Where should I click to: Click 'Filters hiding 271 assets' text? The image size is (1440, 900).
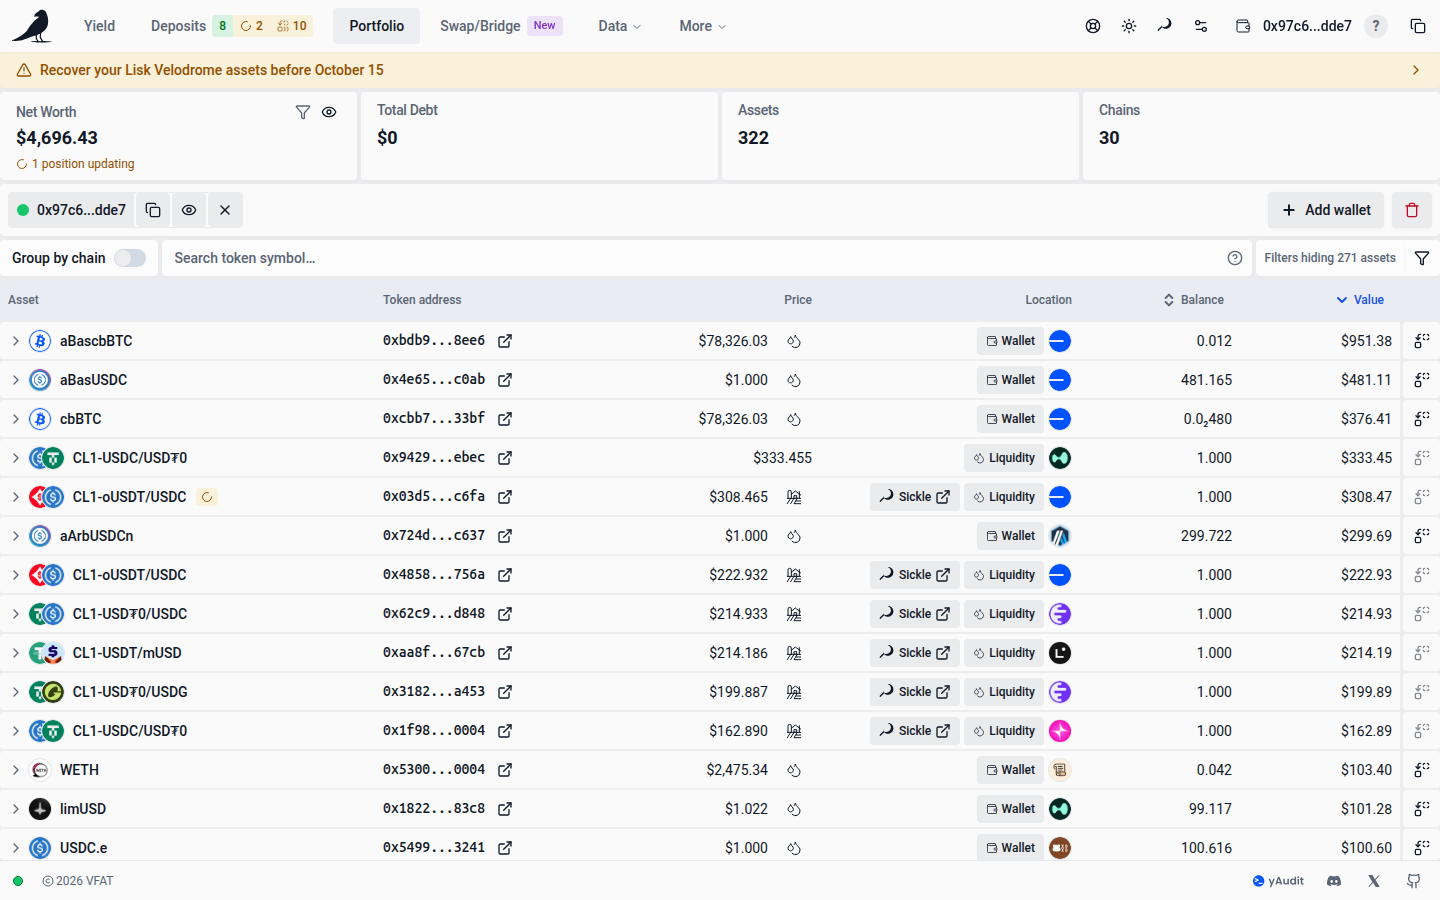[1330, 258]
